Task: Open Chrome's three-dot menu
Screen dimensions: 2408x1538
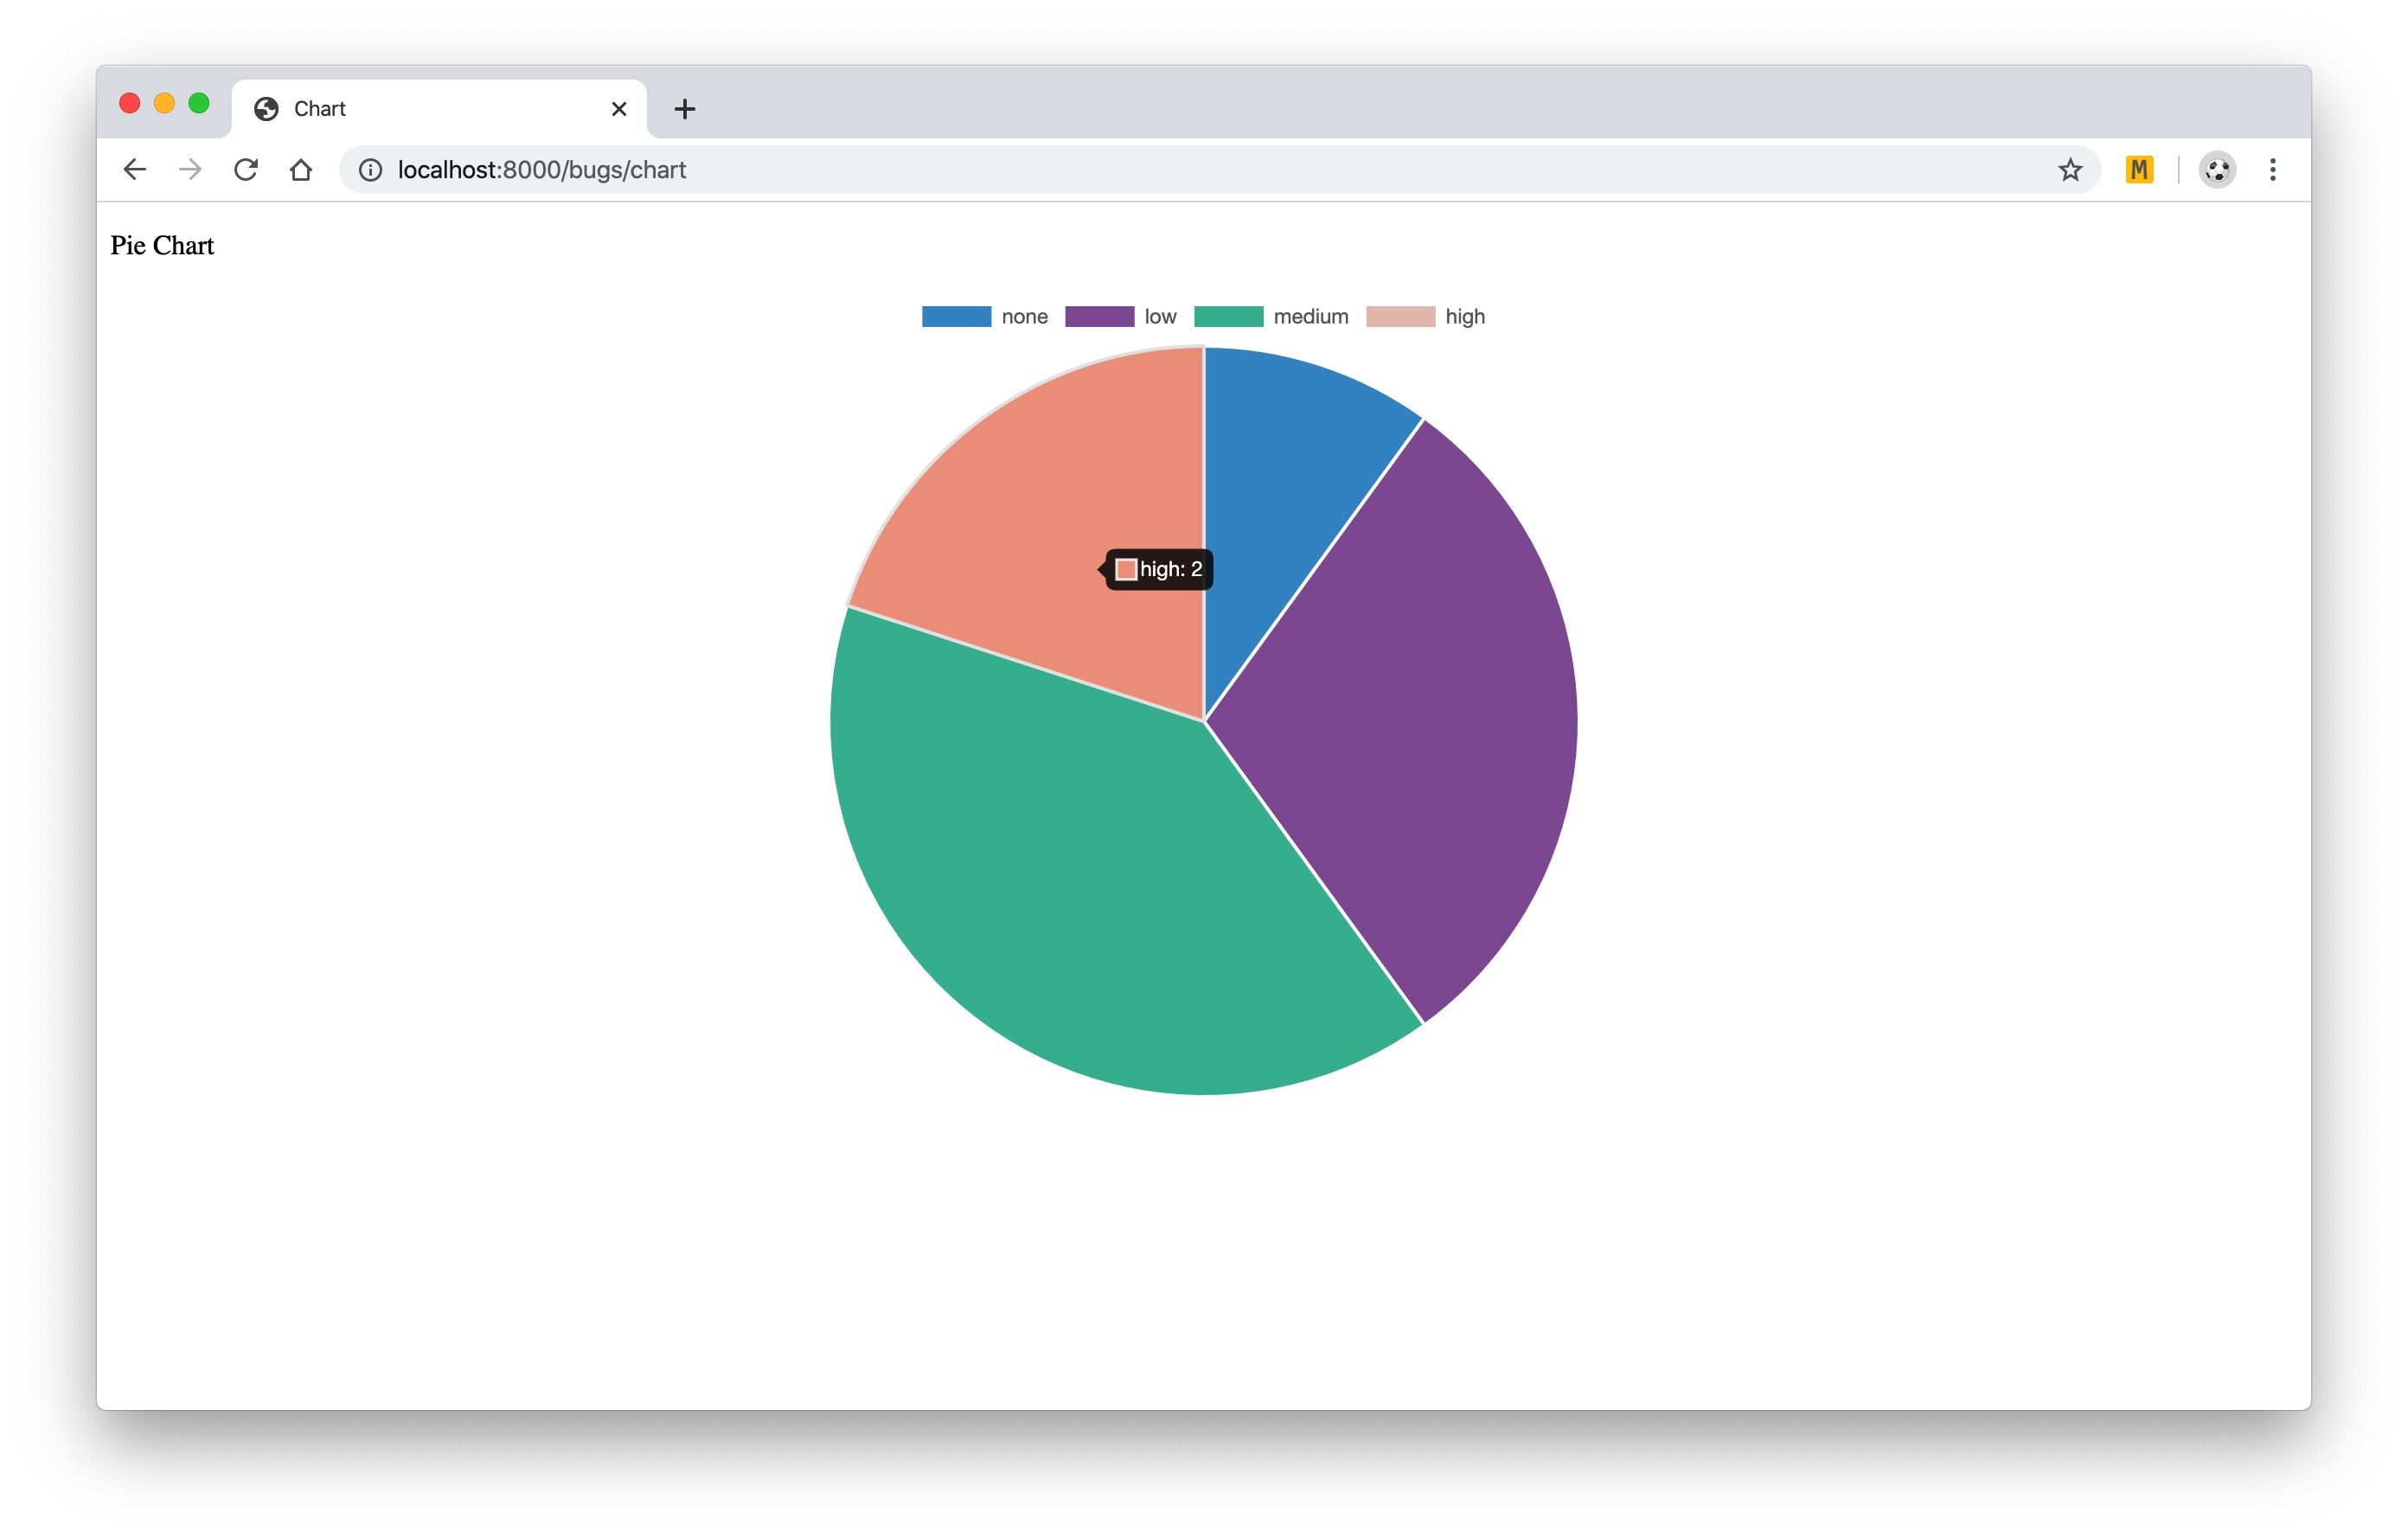Action: pos(2273,170)
